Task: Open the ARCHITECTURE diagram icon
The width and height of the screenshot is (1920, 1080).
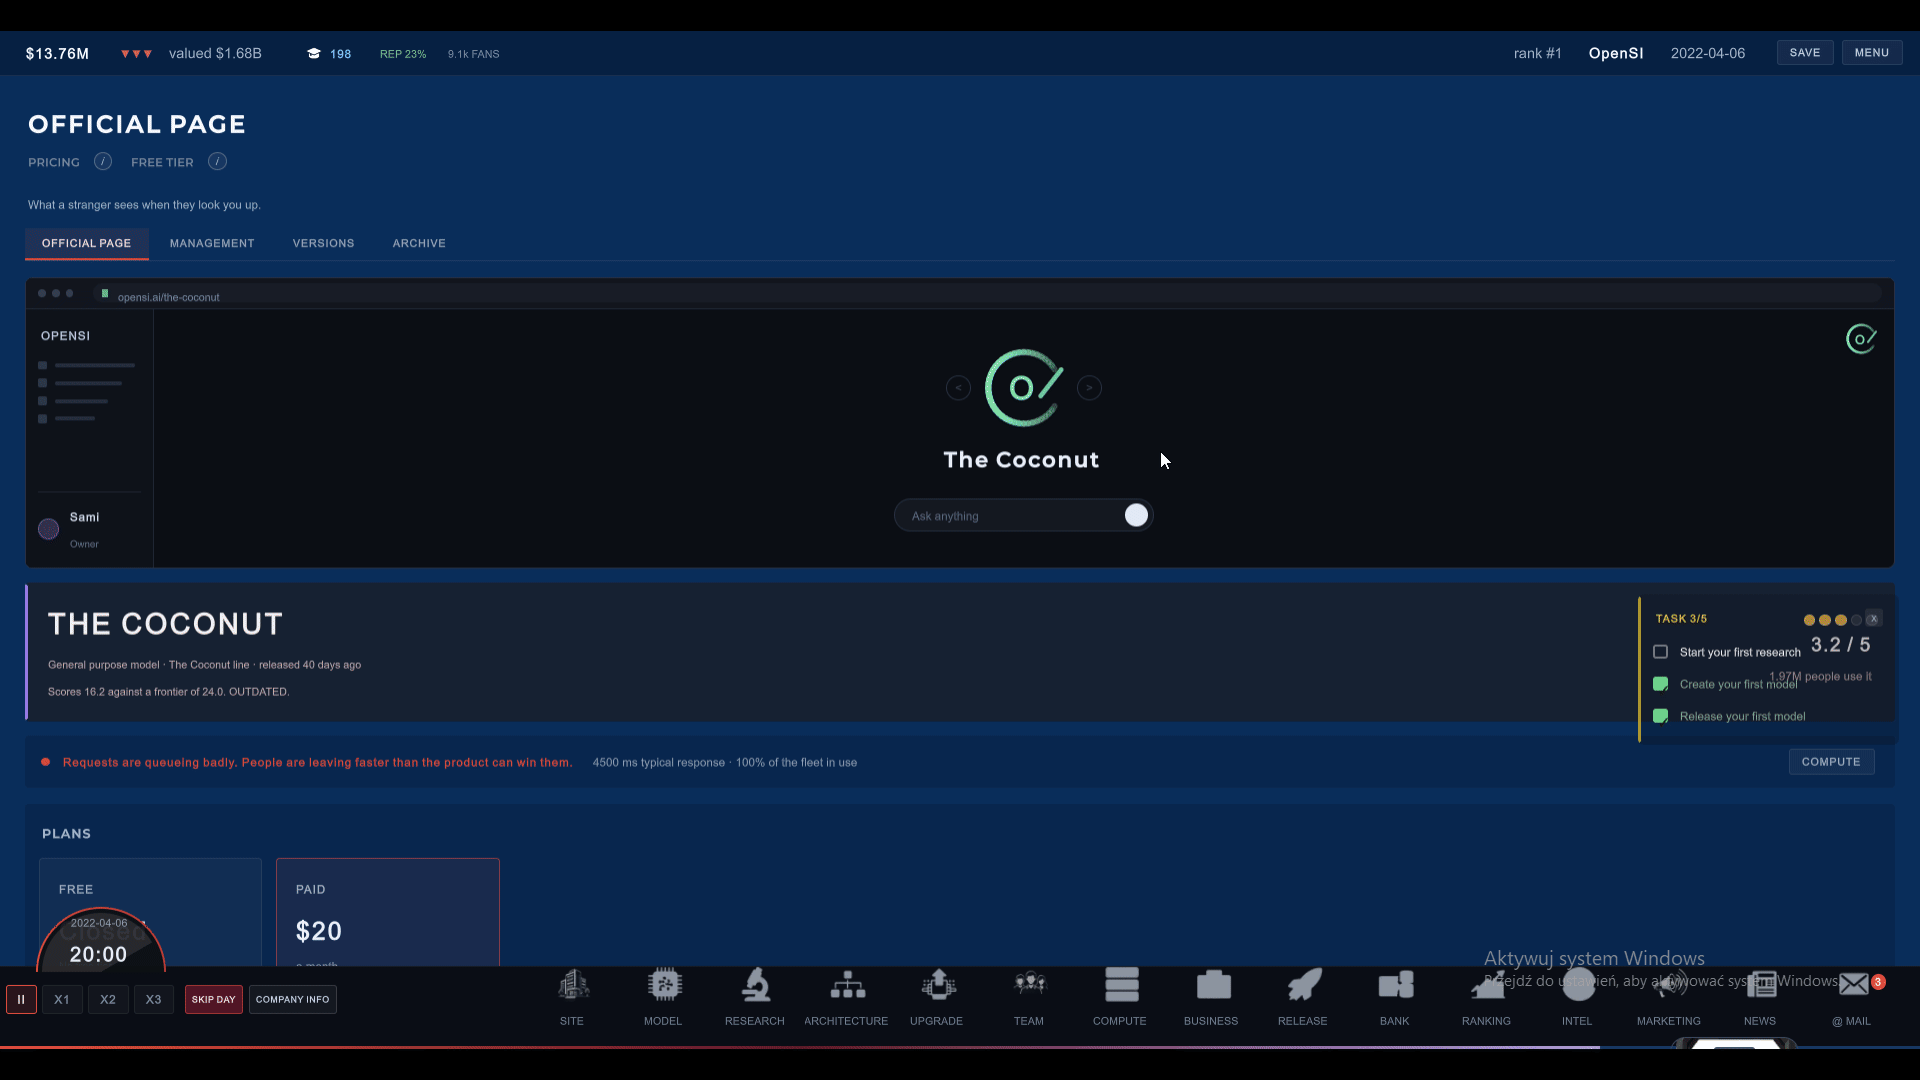Action: click(x=847, y=986)
